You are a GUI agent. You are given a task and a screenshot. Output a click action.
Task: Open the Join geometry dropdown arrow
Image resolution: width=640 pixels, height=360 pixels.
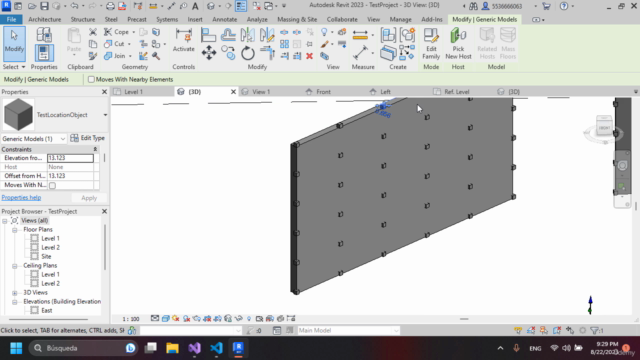[x=130, y=56]
